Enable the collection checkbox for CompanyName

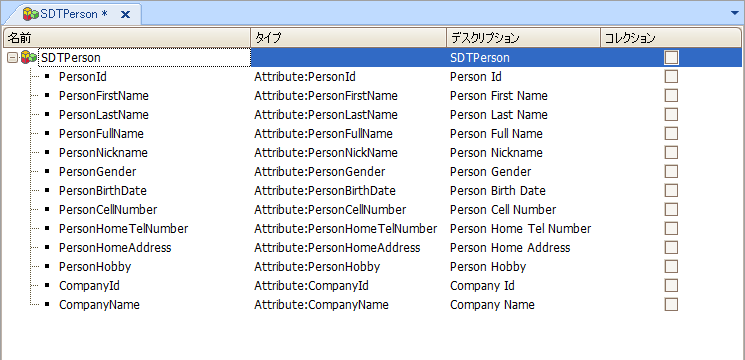point(671,304)
